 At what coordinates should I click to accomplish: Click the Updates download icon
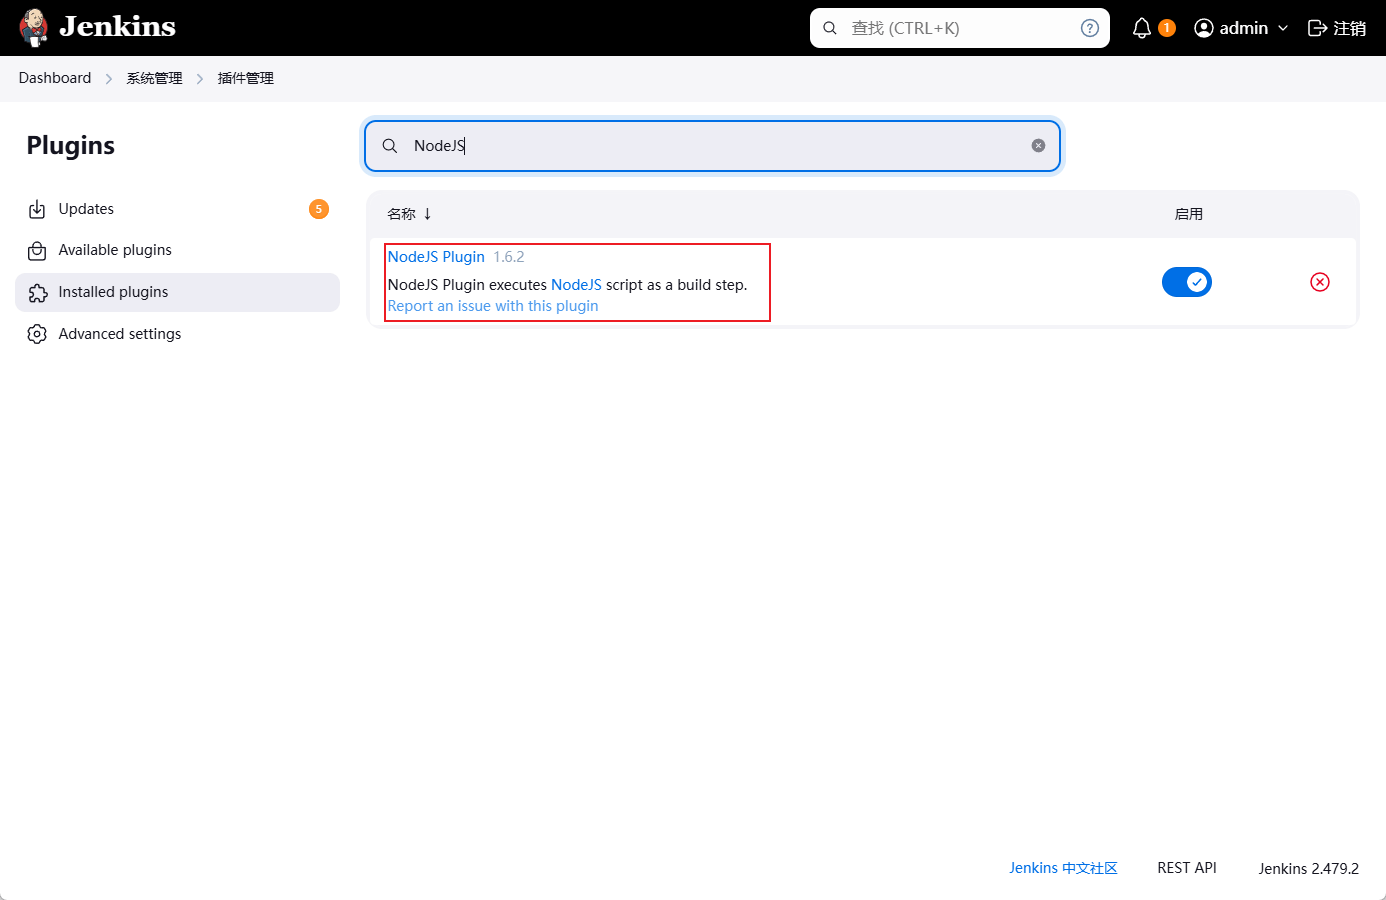tap(37, 209)
